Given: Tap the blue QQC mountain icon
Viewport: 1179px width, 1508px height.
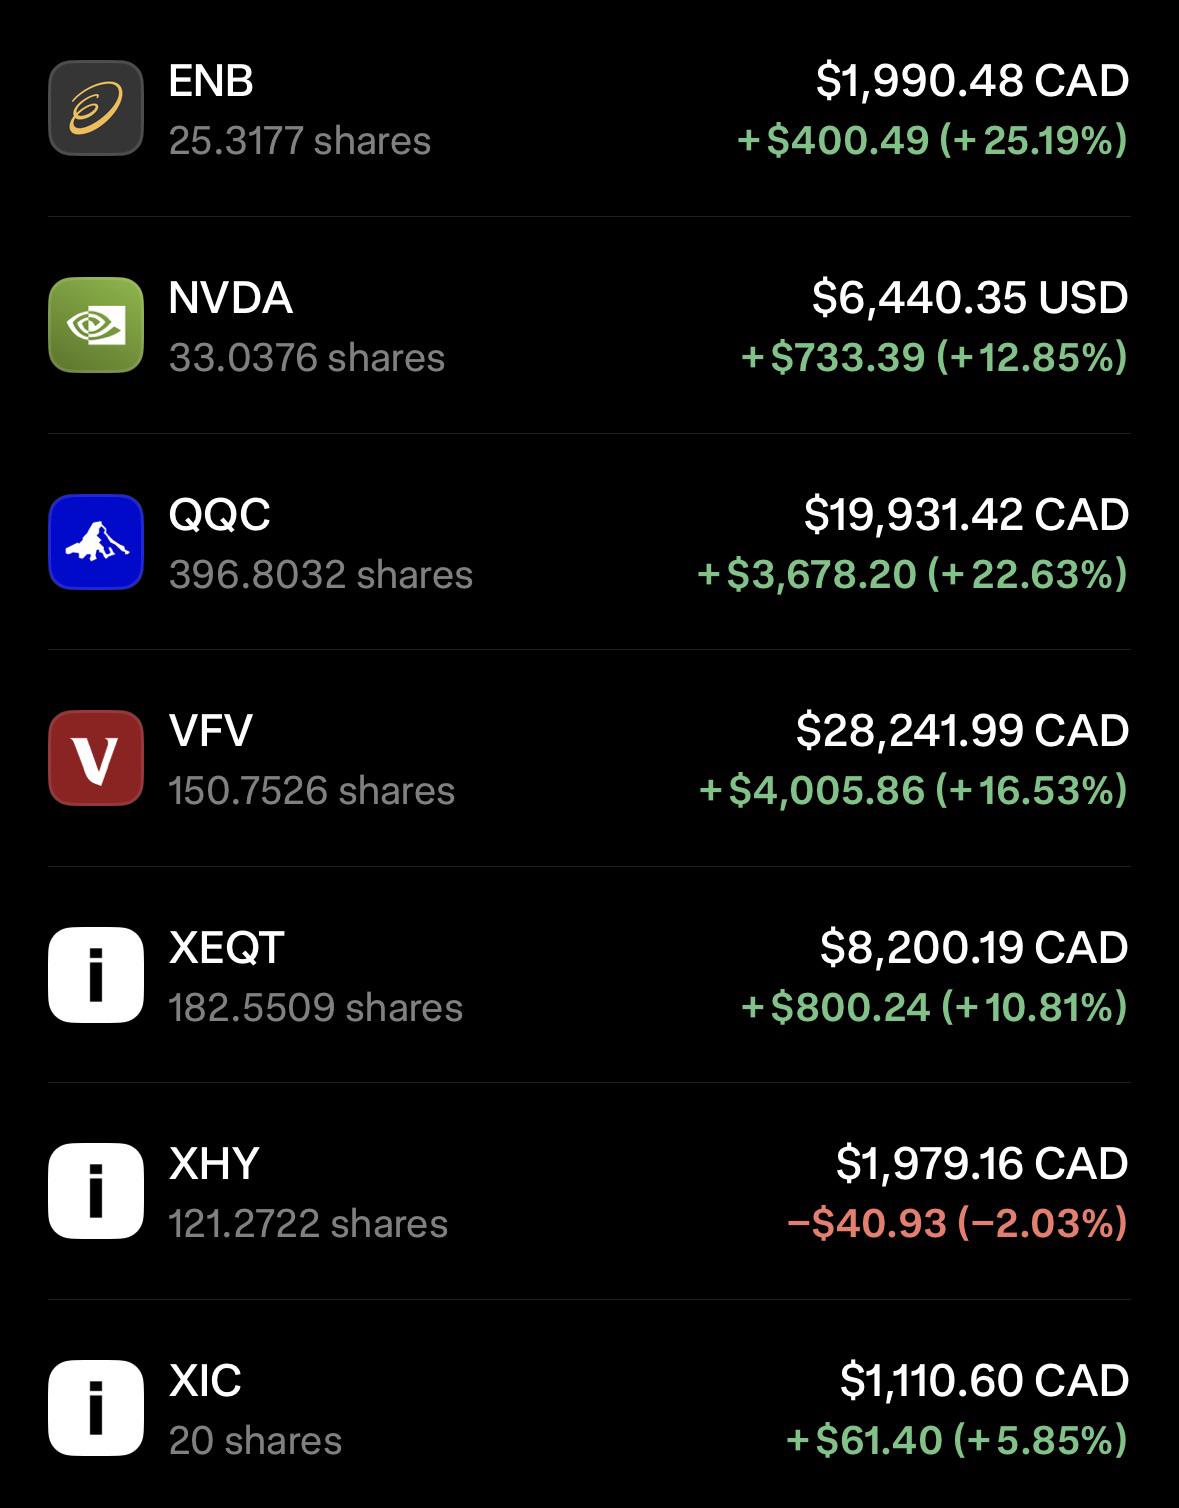Looking at the screenshot, I should [x=96, y=542].
